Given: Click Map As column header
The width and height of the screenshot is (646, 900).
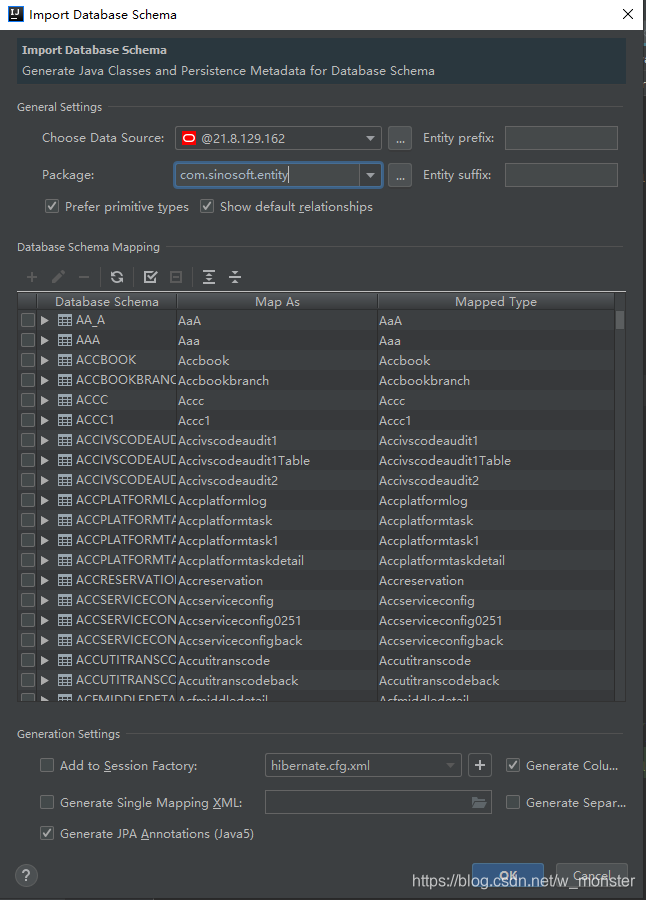Looking at the screenshot, I should 277,301.
